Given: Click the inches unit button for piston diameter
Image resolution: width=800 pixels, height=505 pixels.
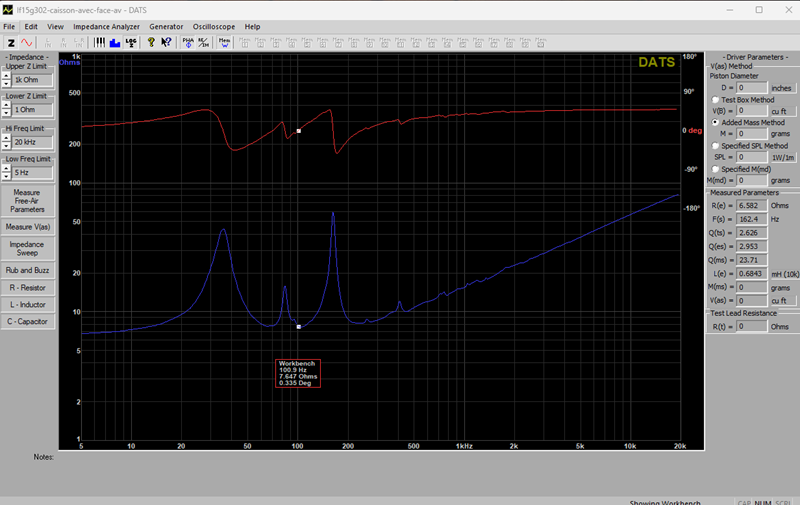Looking at the screenshot, I should click(x=782, y=88).
